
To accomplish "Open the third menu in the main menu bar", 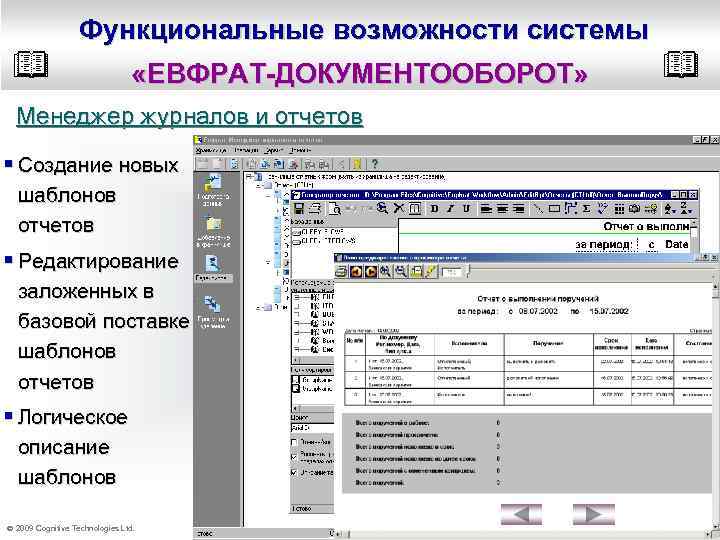I will coord(274,150).
